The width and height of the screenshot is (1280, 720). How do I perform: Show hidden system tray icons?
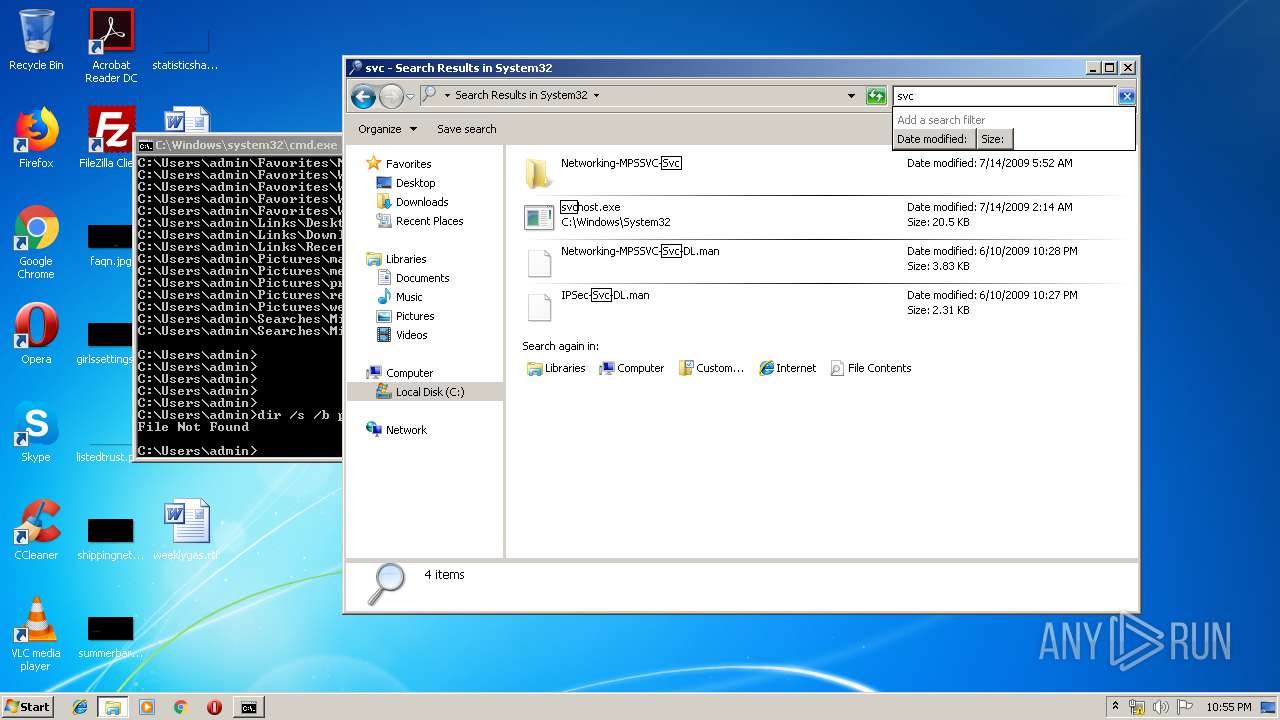tap(1116, 707)
